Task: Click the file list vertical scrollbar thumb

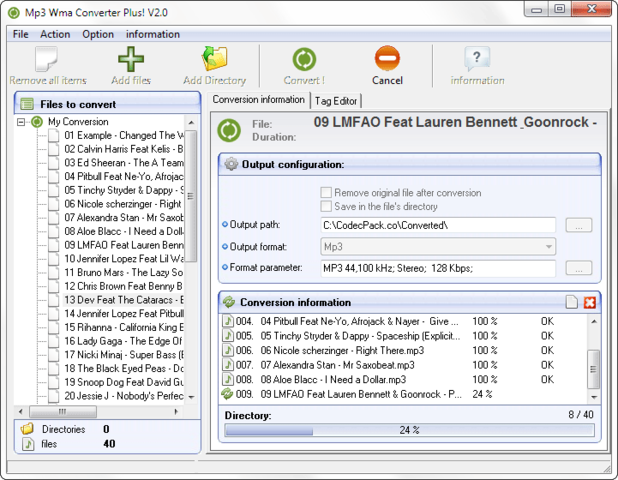Action: [191, 196]
